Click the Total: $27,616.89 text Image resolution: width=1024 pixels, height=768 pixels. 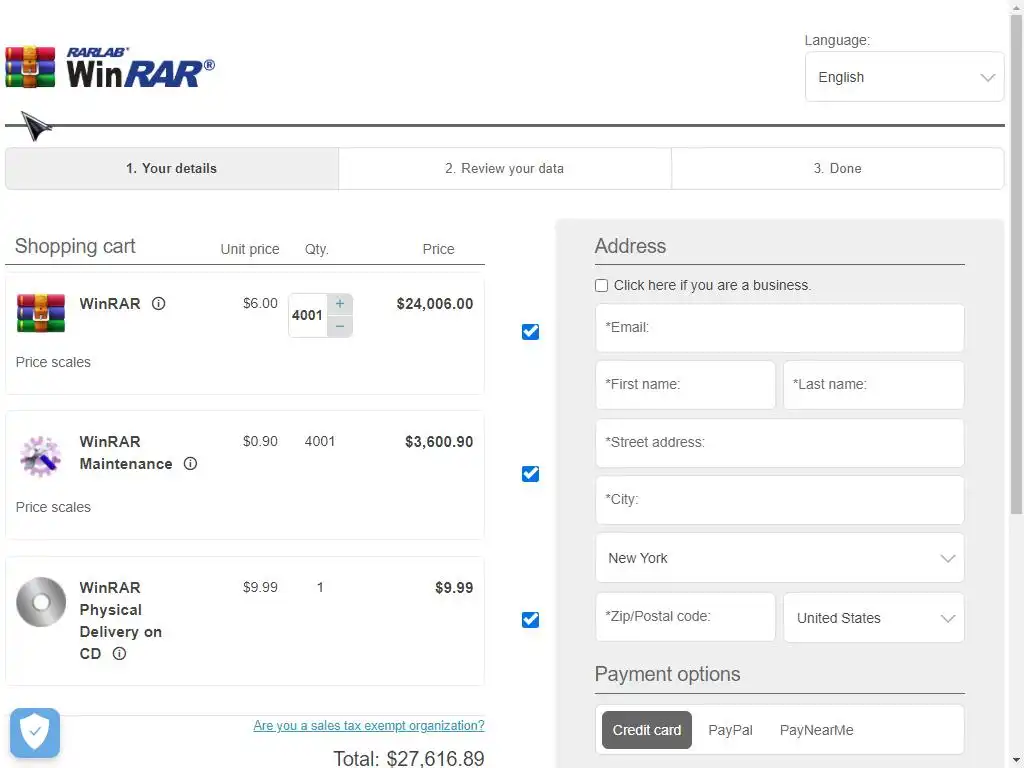409,758
